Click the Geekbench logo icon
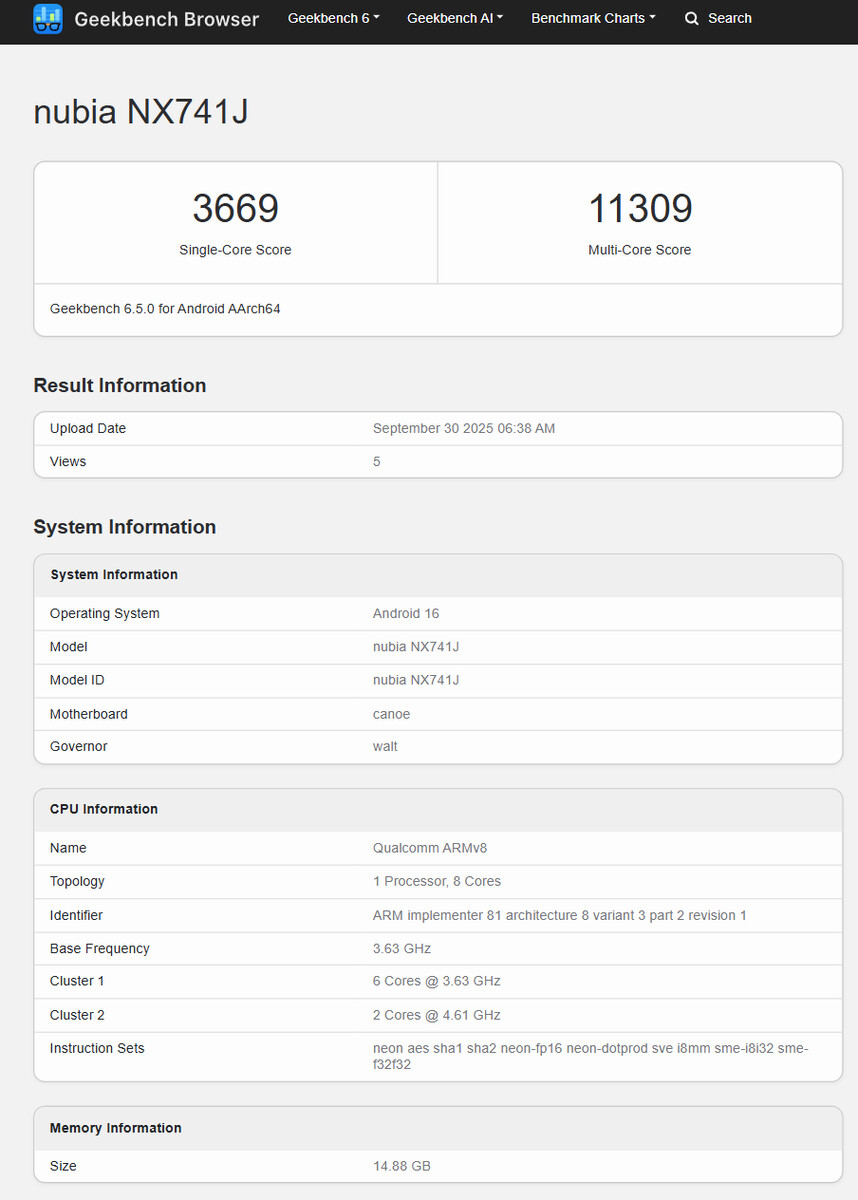Viewport: 858px width, 1200px height. pos(48,18)
